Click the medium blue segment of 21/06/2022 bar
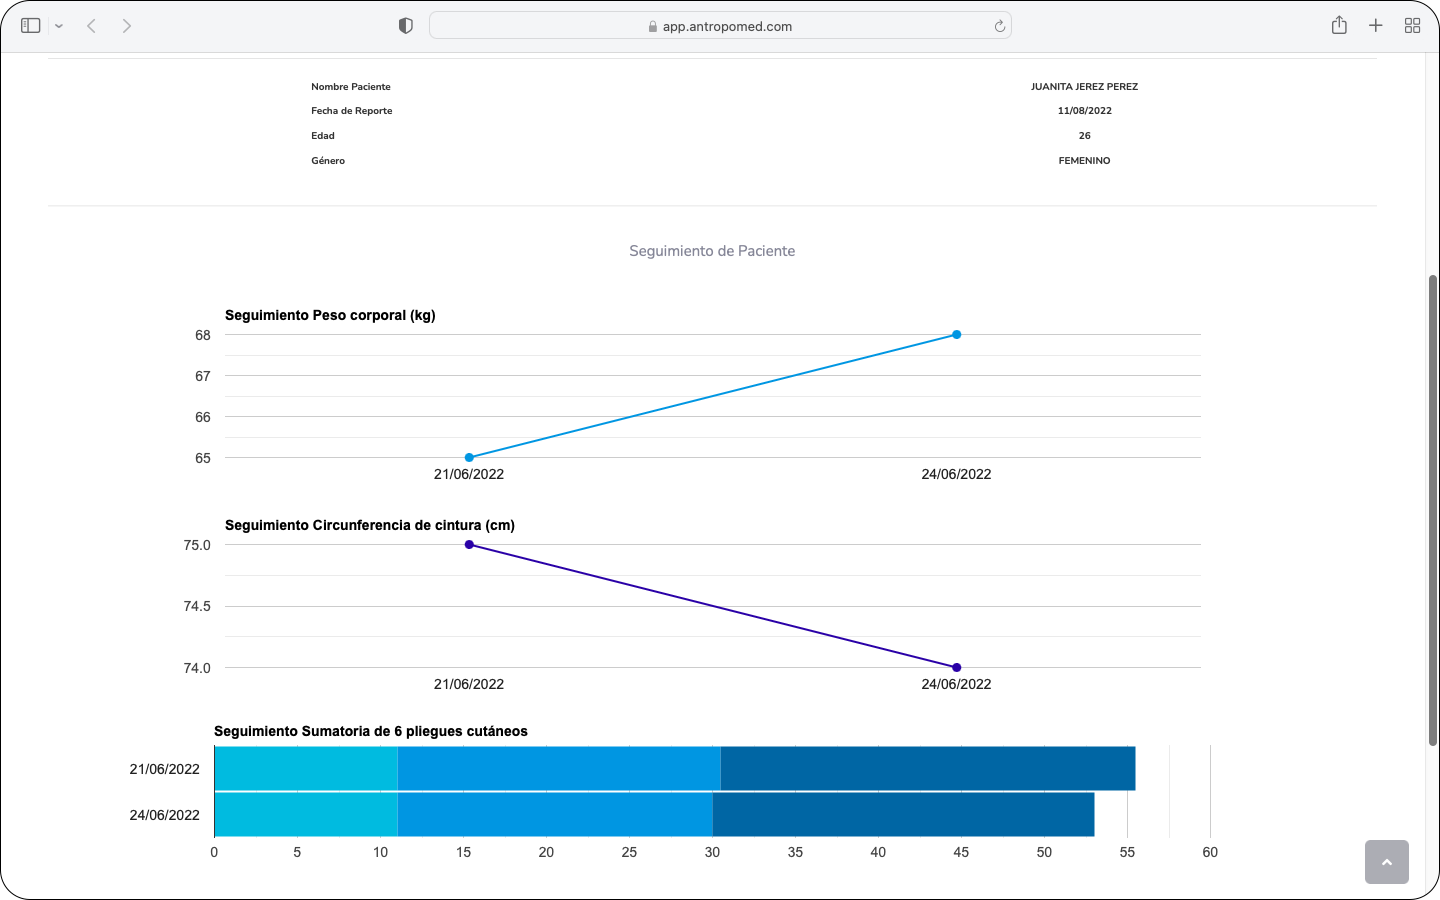Screen dimensions: 1440x900 coord(559,768)
